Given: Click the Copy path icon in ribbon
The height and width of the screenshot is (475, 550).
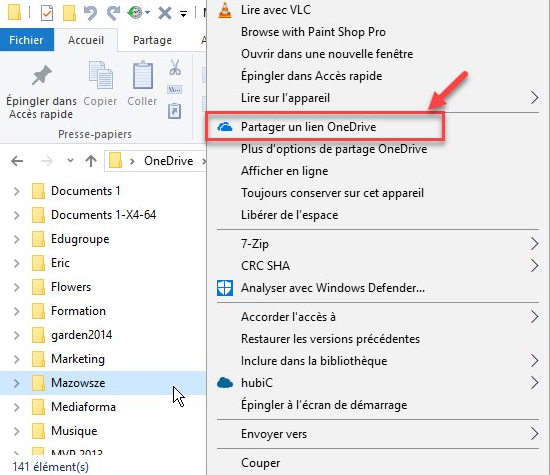Looking at the screenshot, I should [x=175, y=90].
